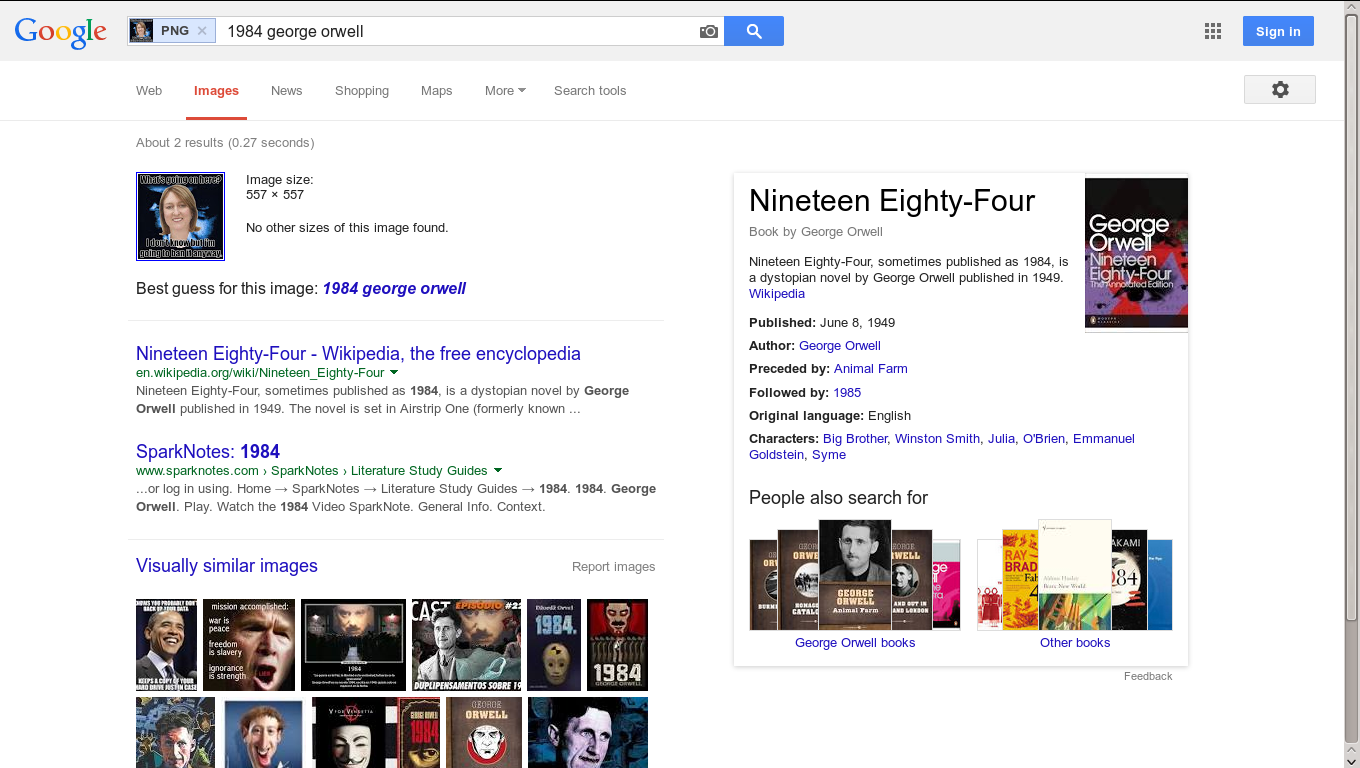The image size is (1360, 768).
Task: Click the blue magnifier search button
Action: click(x=754, y=31)
